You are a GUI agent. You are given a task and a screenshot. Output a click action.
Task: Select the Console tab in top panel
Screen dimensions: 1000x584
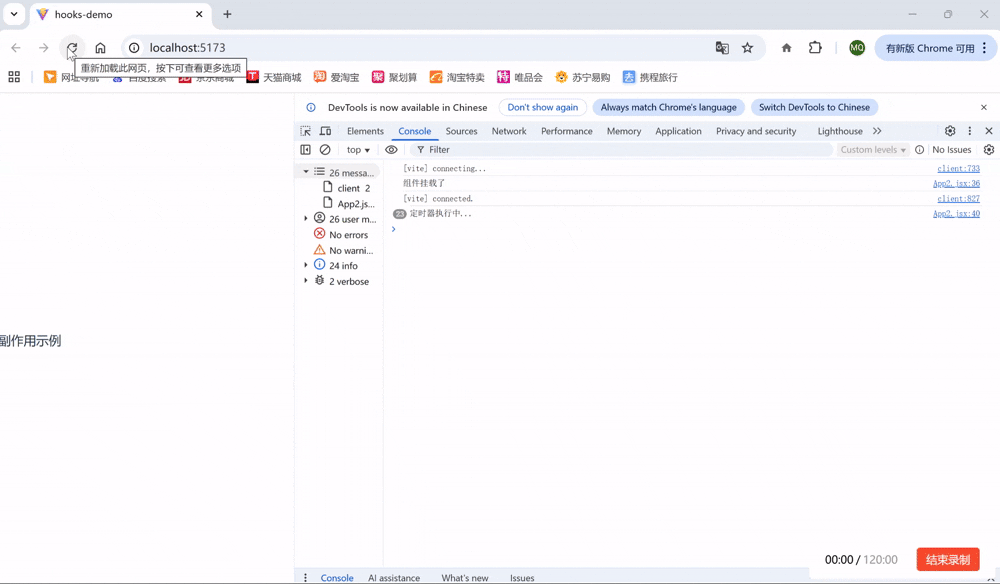click(x=415, y=131)
